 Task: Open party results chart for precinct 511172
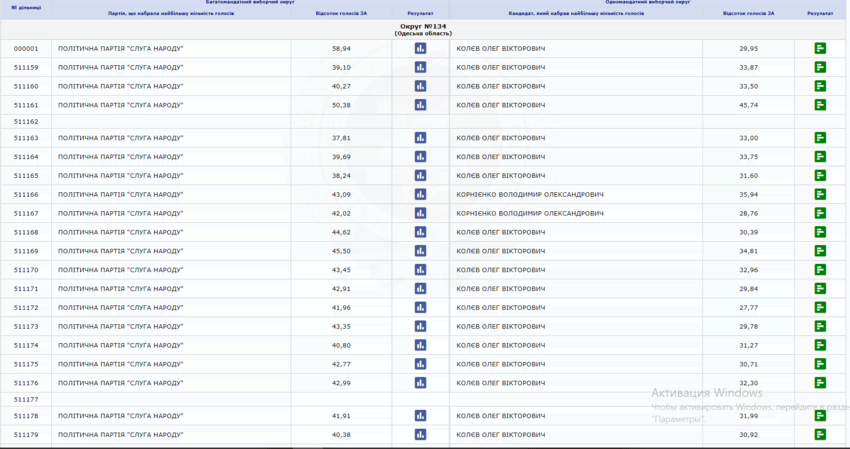(x=420, y=307)
